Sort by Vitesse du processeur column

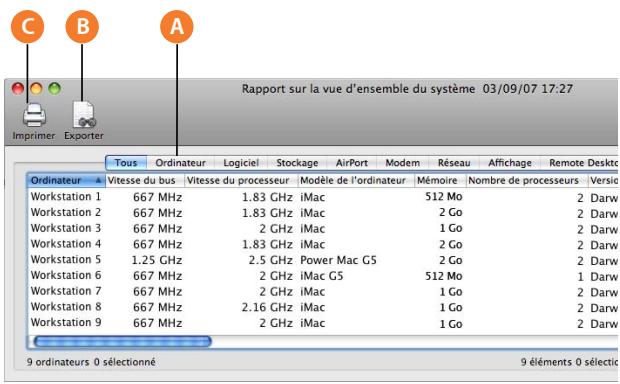click(x=241, y=180)
